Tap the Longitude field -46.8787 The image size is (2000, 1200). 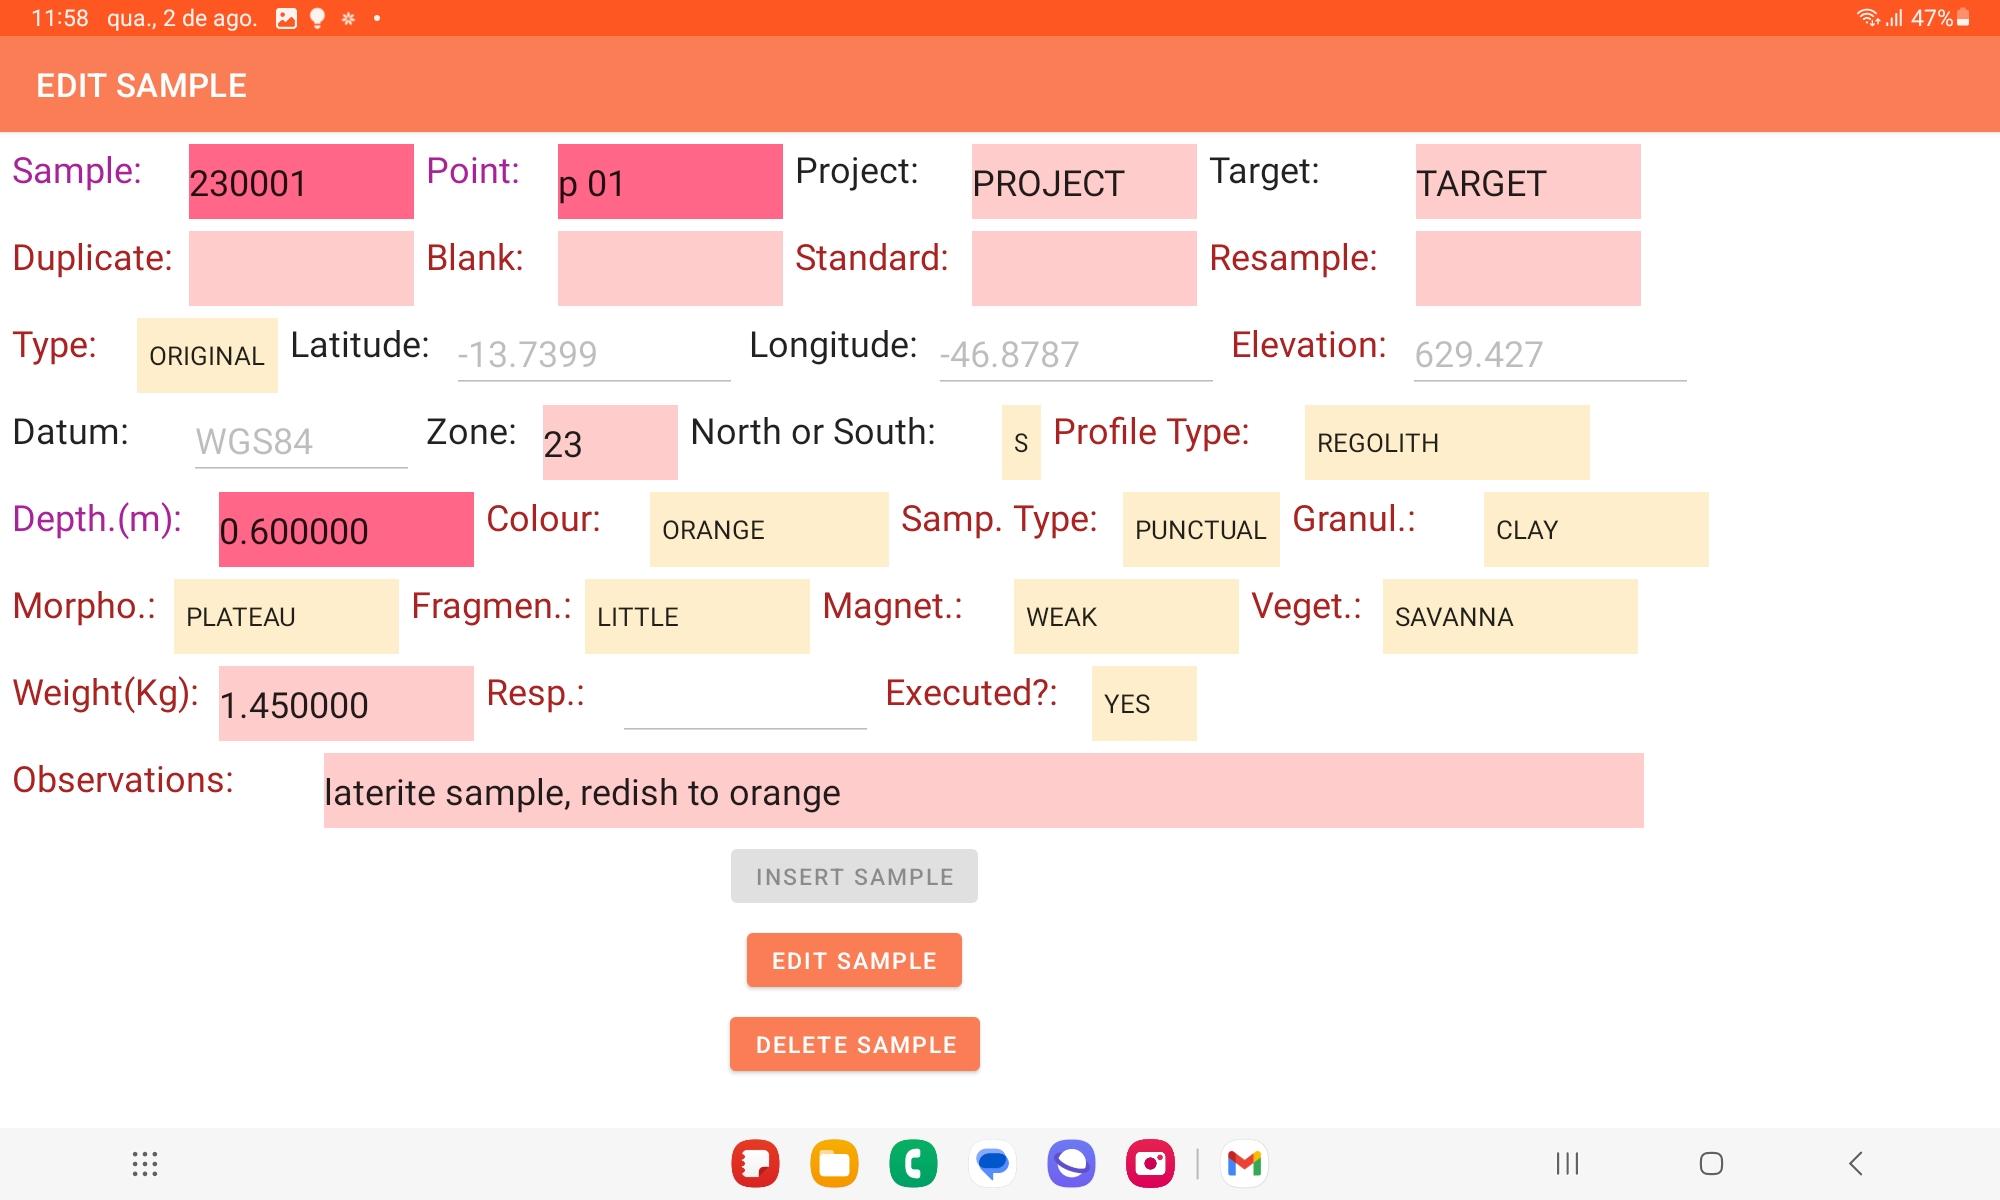coord(1076,354)
